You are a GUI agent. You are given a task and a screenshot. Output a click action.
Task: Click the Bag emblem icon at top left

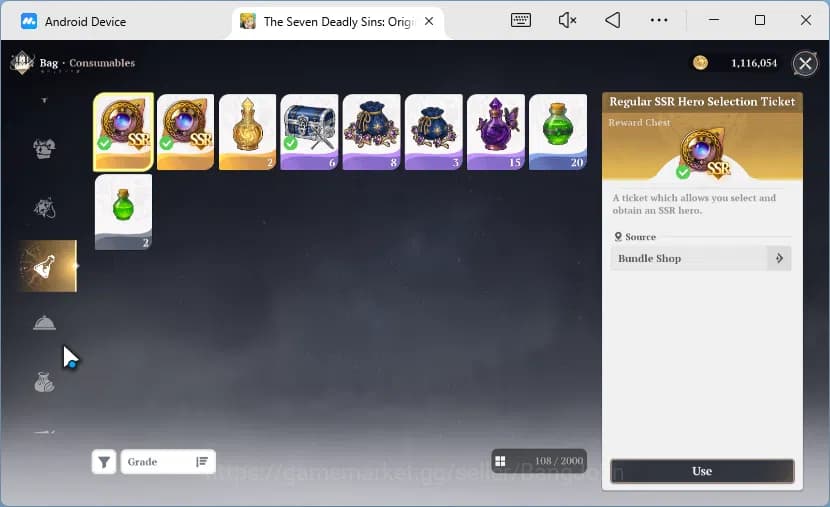tap(22, 63)
